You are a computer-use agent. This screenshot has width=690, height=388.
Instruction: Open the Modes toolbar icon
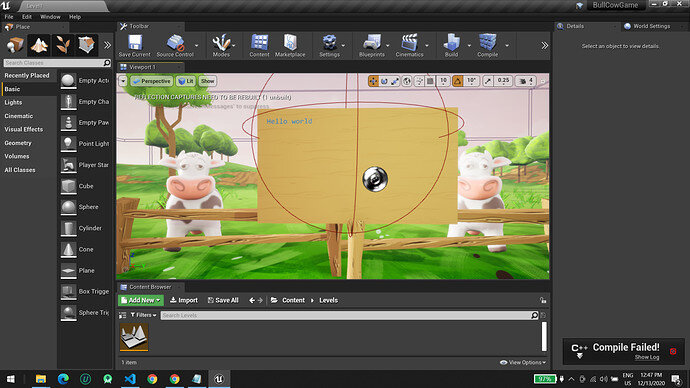(x=221, y=46)
